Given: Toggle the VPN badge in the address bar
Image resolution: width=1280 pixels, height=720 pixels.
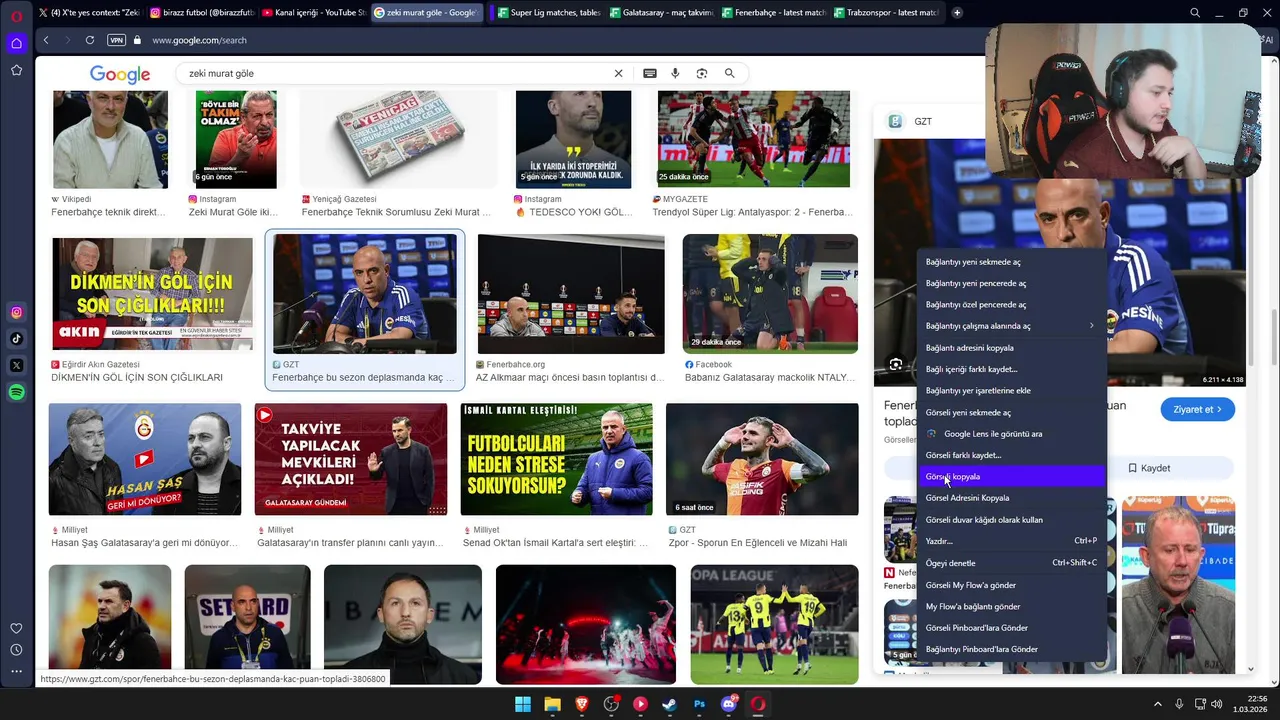Looking at the screenshot, I should coord(116,40).
